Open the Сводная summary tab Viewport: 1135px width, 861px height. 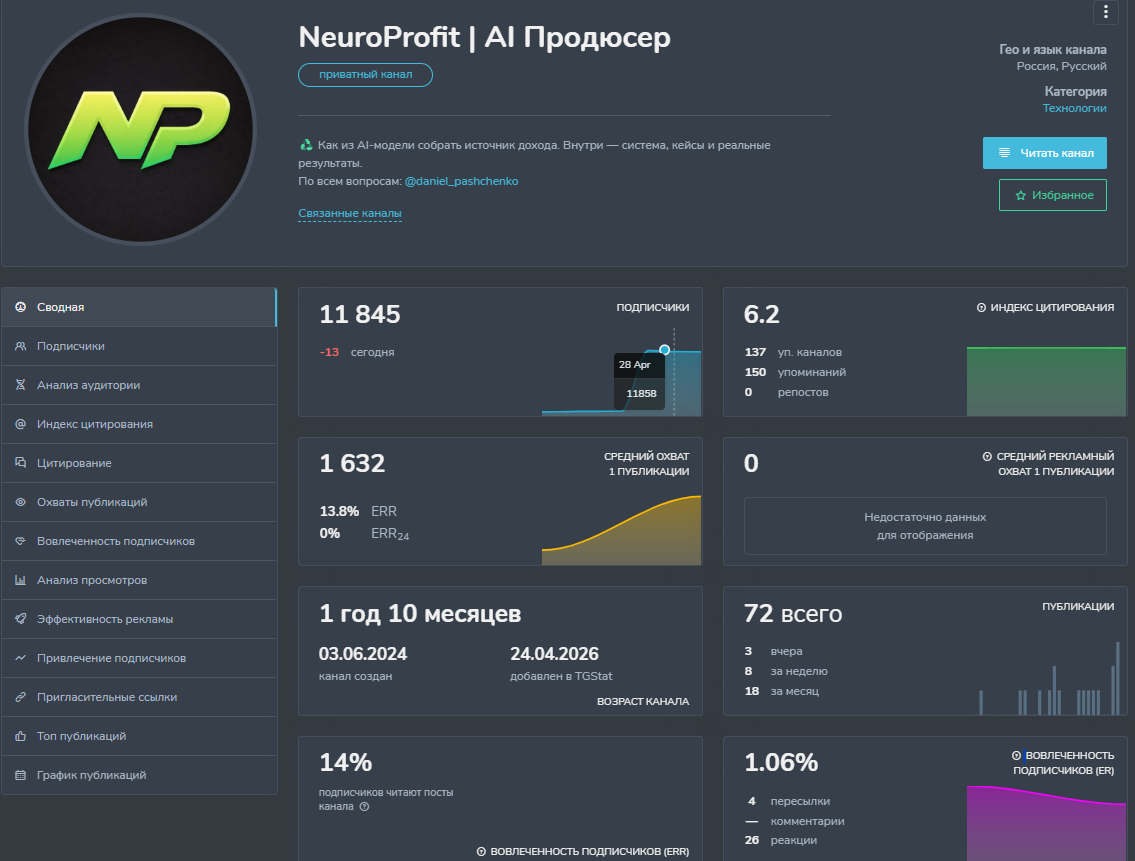(x=139, y=307)
